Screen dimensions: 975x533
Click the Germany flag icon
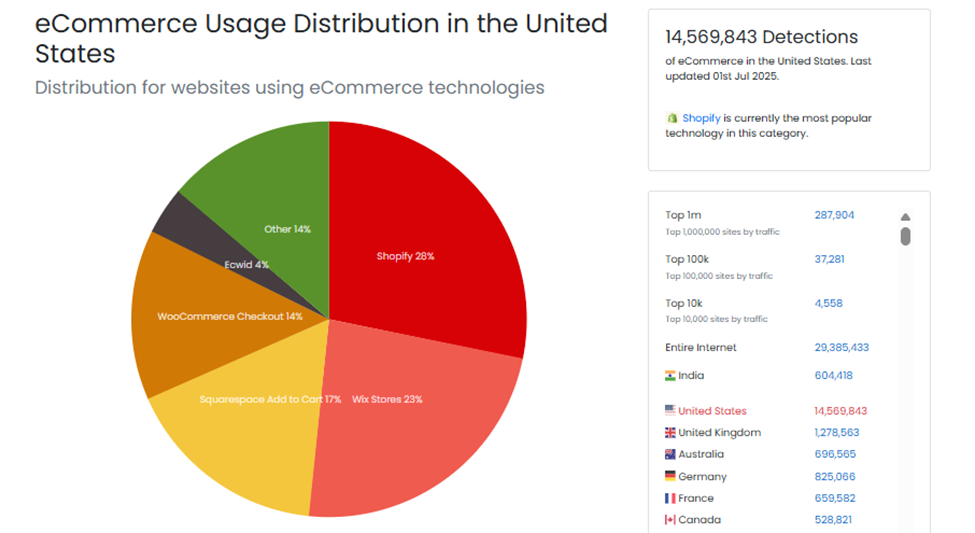click(x=670, y=476)
